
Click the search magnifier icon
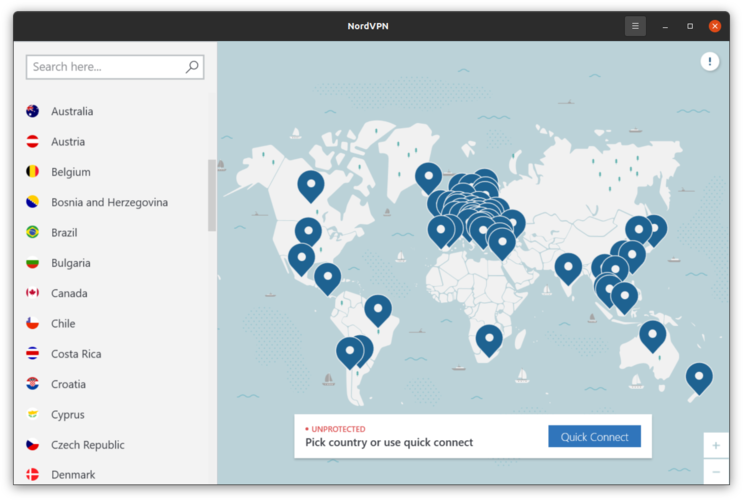click(x=192, y=67)
